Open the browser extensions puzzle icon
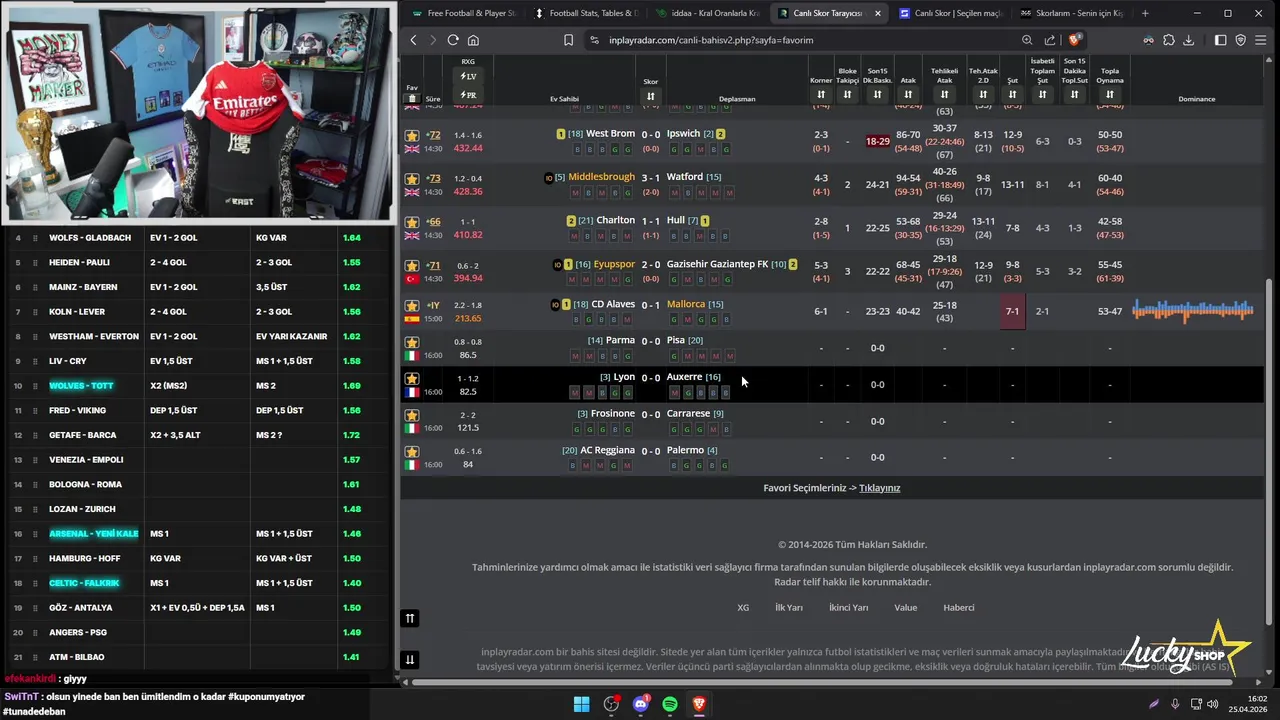Viewport: 1280px width, 720px height. click(x=1168, y=40)
